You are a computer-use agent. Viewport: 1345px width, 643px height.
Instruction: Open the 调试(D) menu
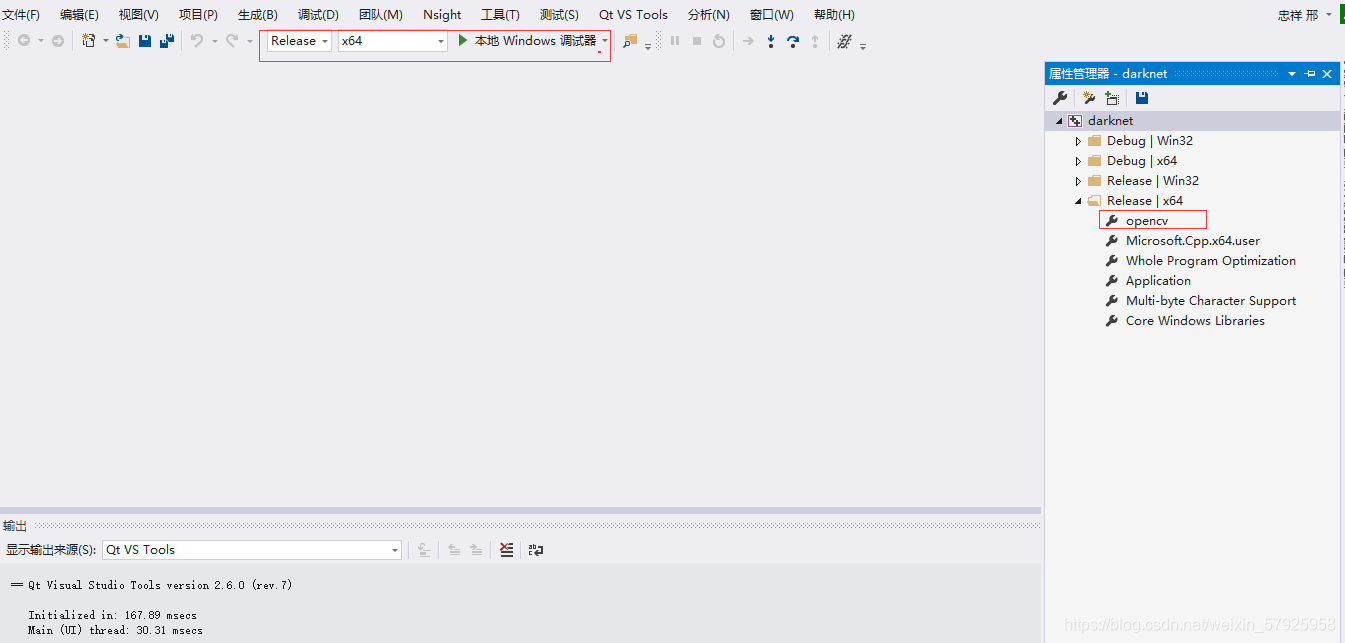click(318, 15)
